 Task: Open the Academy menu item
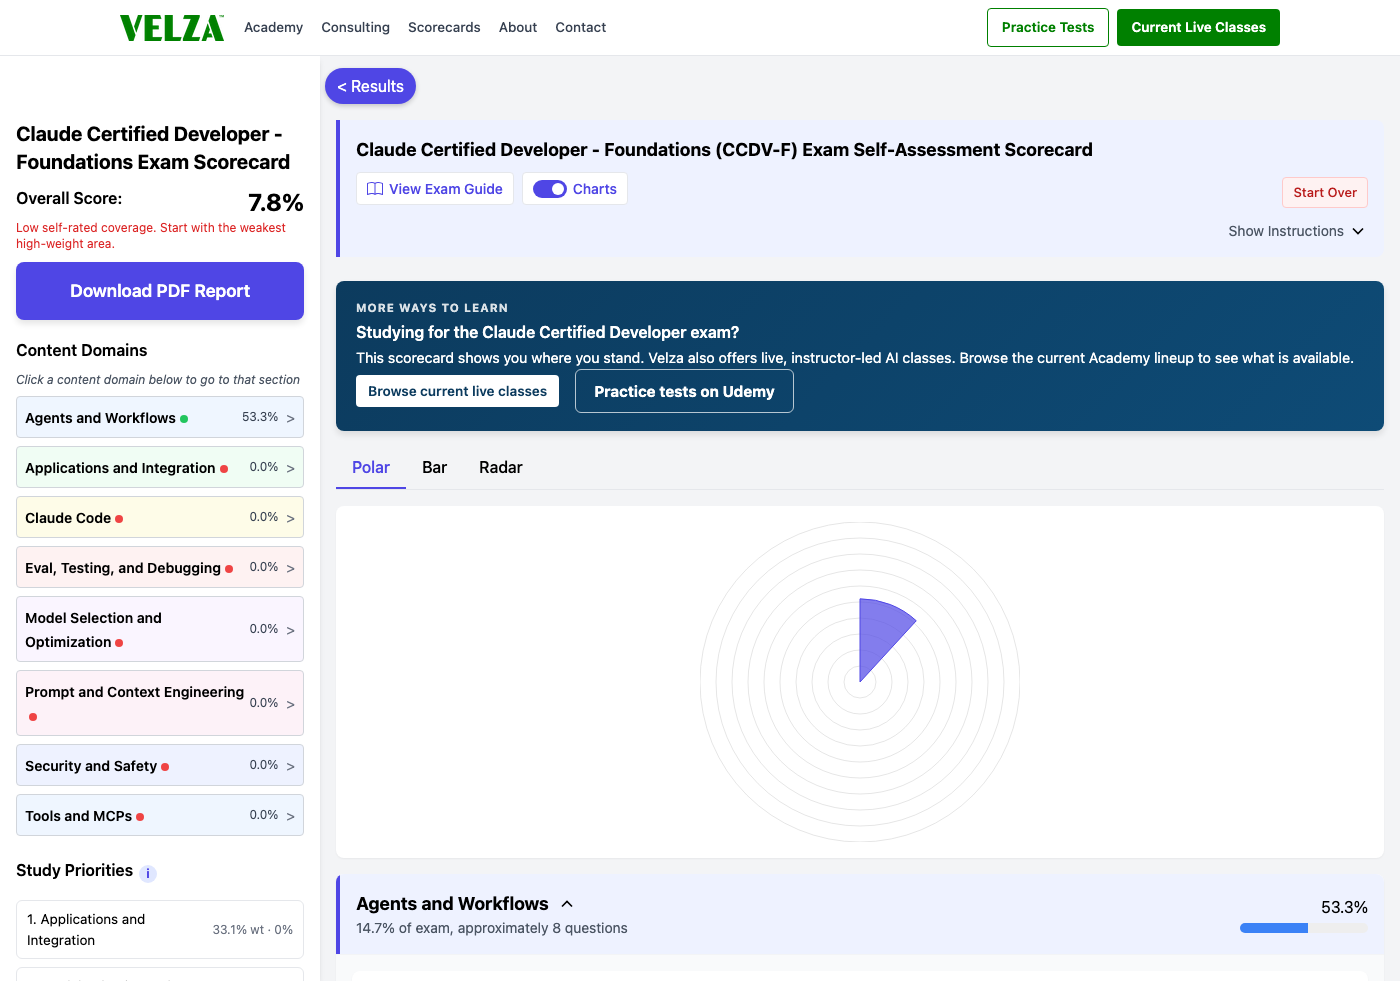pyautogui.click(x=273, y=28)
